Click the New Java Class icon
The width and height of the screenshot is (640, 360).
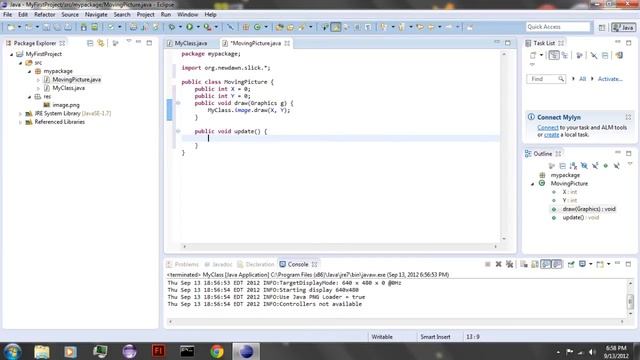pyautogui.click(x=257, y=27)
